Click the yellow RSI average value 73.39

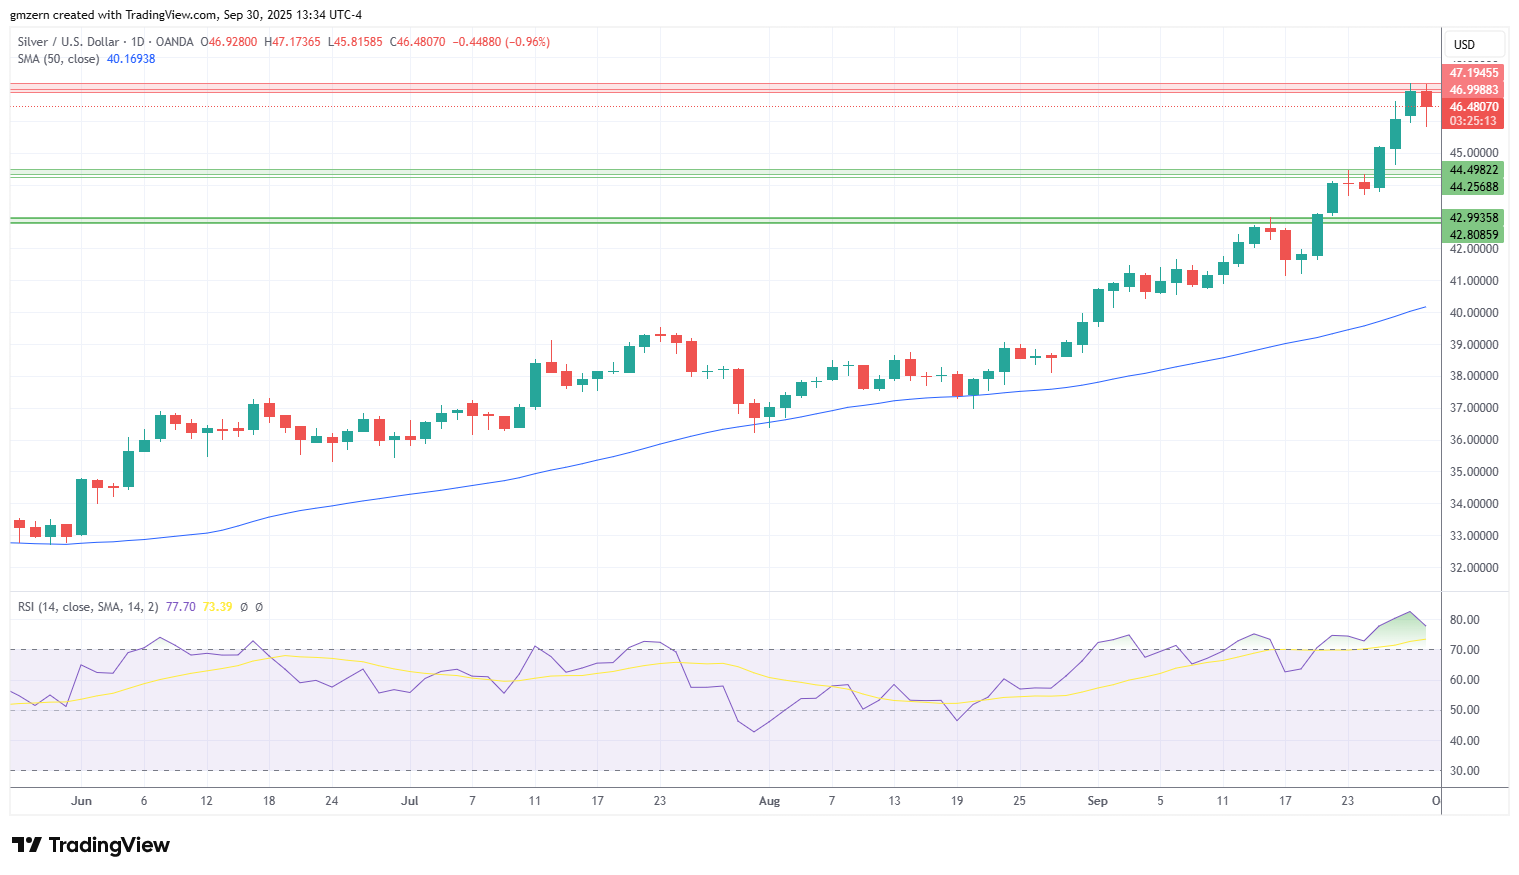click(217, 607)
